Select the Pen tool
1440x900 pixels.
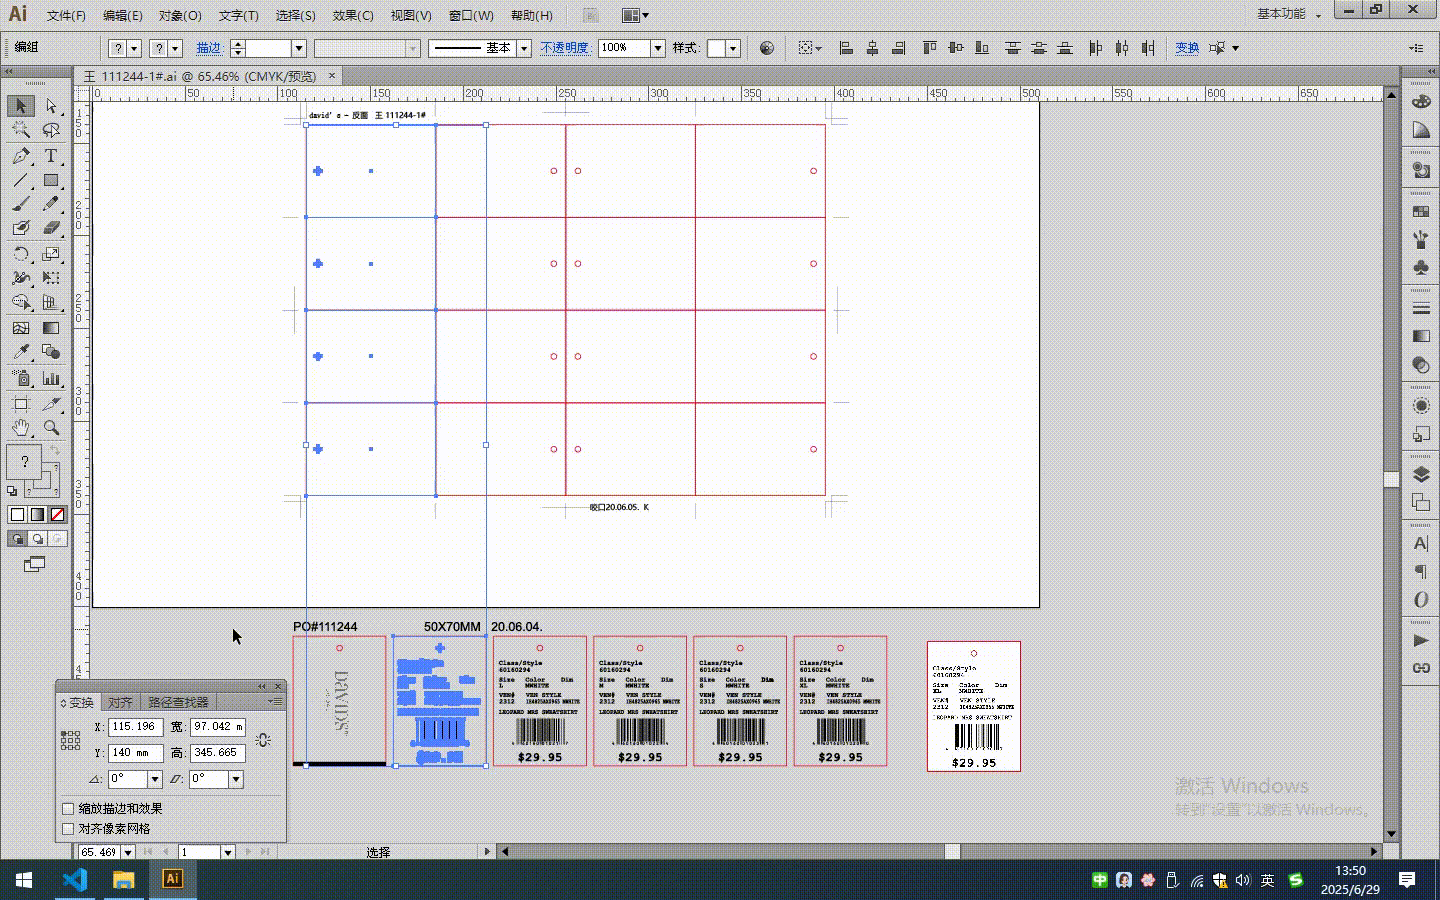[x=21, y=156]
